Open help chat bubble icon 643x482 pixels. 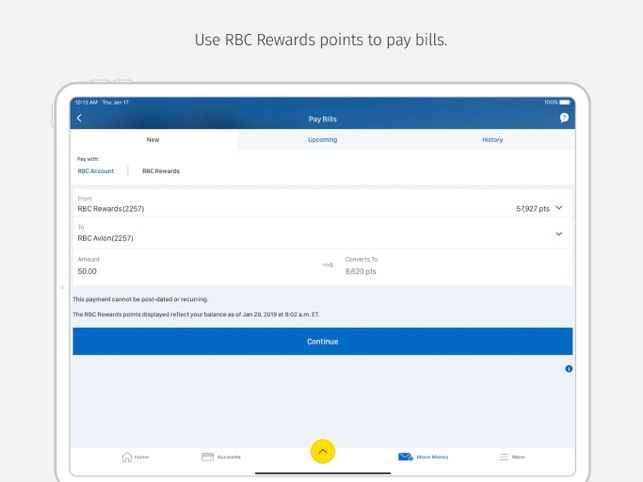point(564,118)
